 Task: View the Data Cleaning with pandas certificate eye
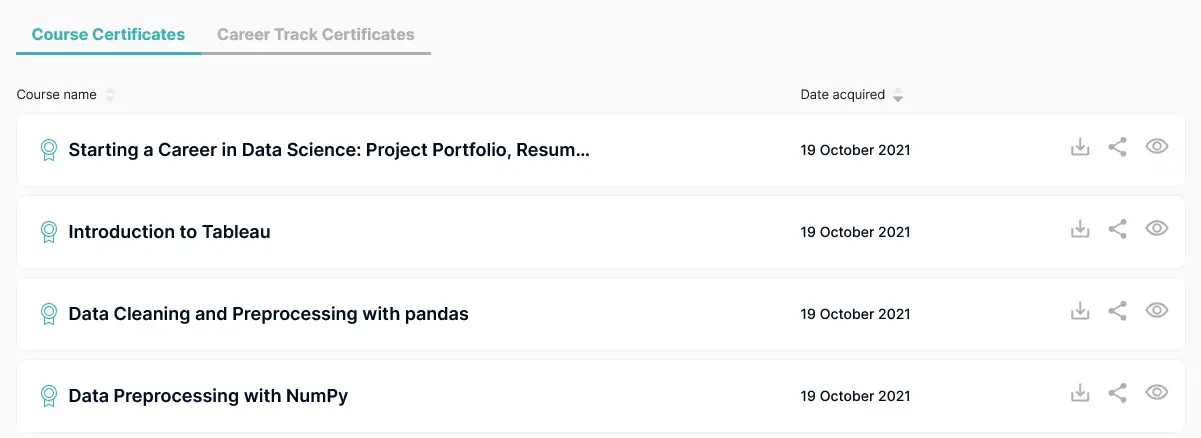click(1157, 311)
